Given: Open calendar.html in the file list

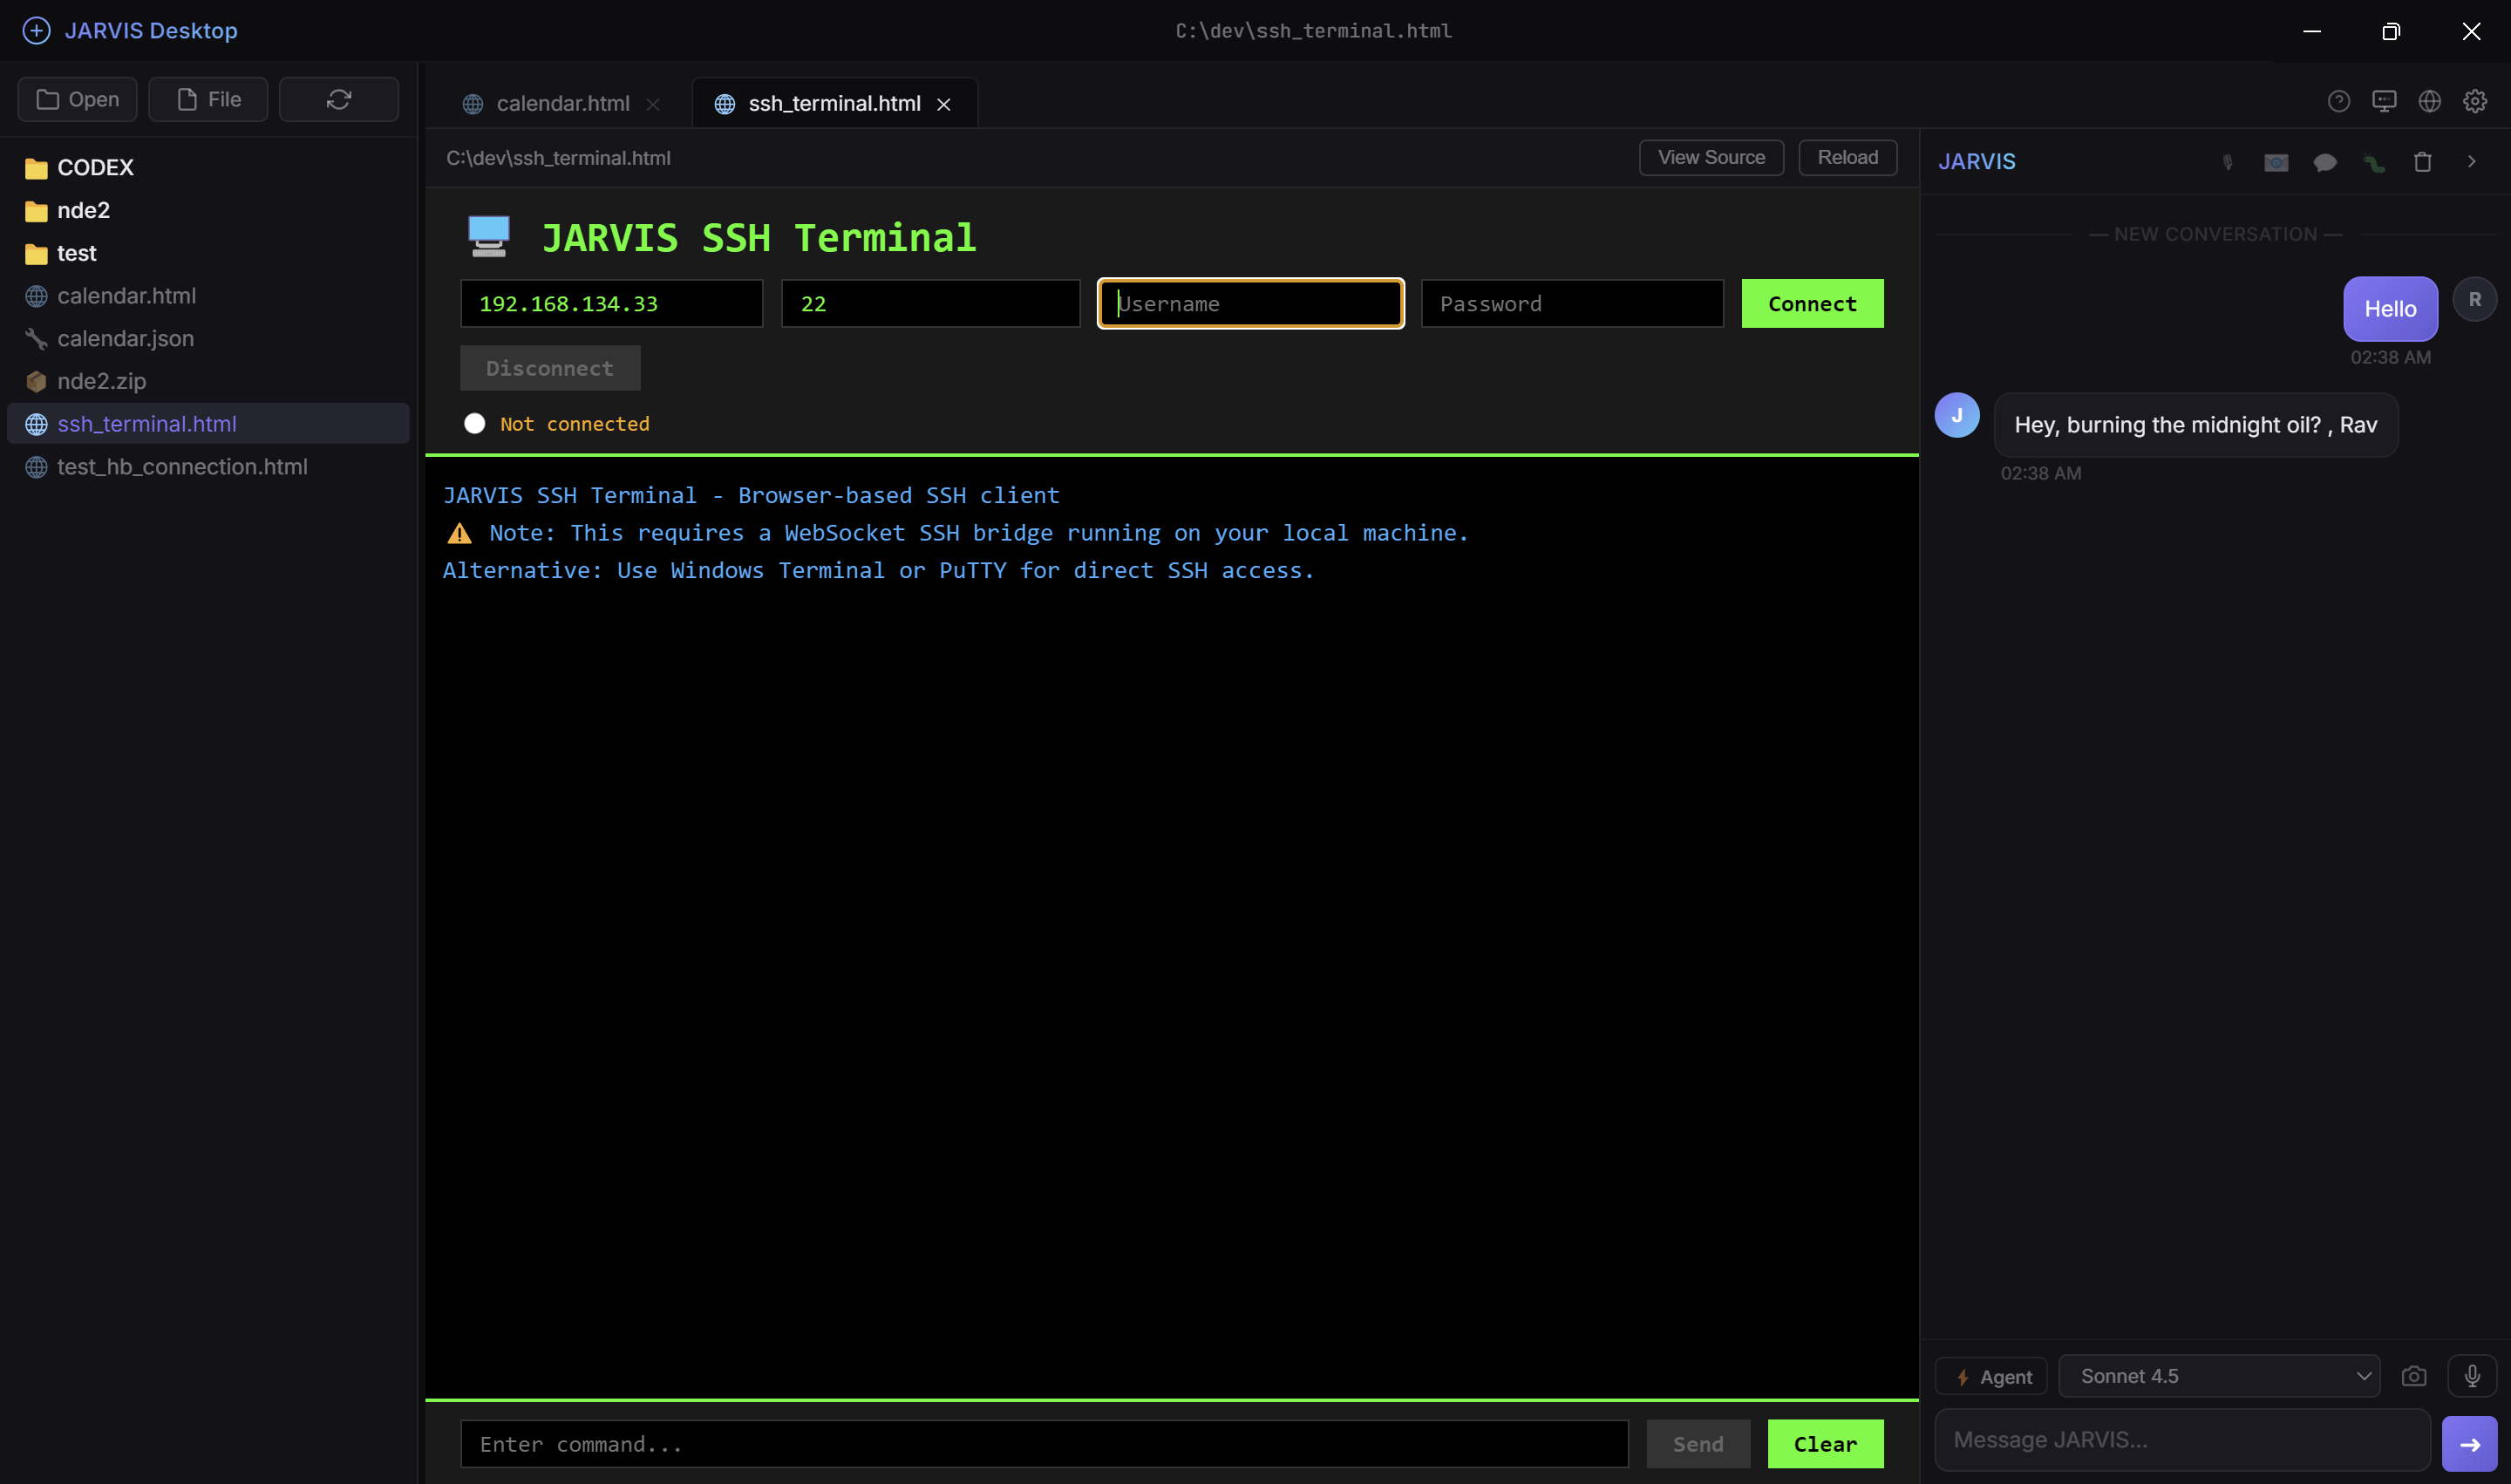Looking at the screenshot, I should [x=208, y=296].
